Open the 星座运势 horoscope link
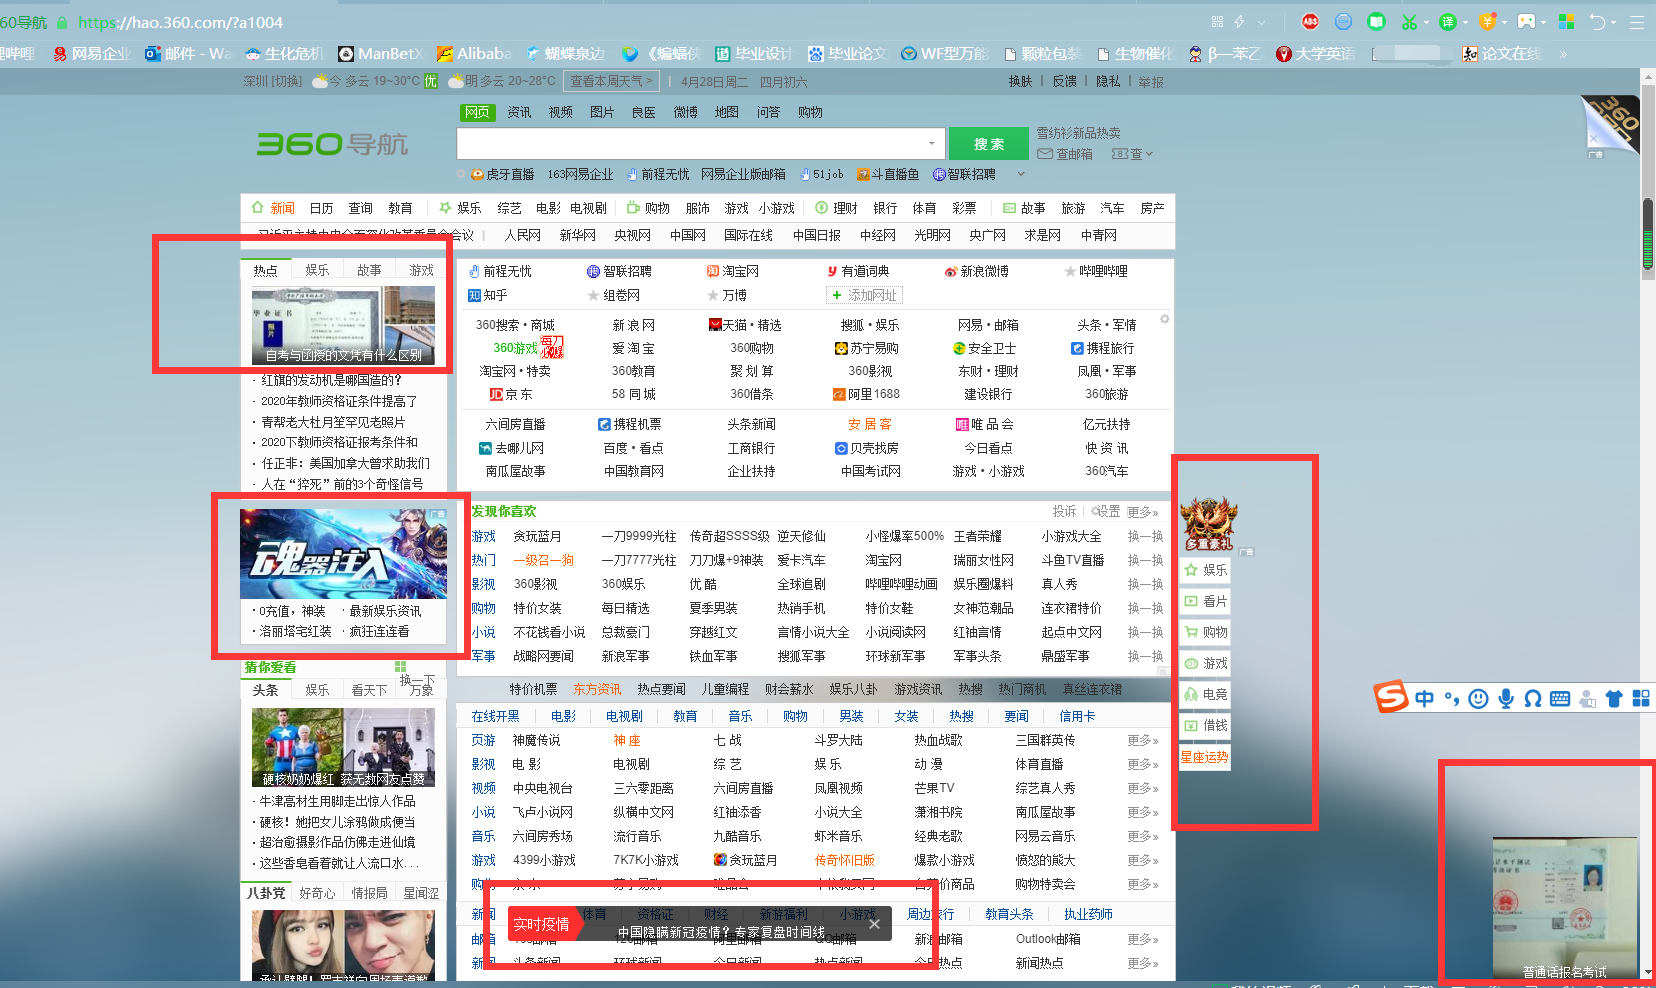Image resolution: width=1656 pixels, height=988 pixels. click(x=1205, y=757)
